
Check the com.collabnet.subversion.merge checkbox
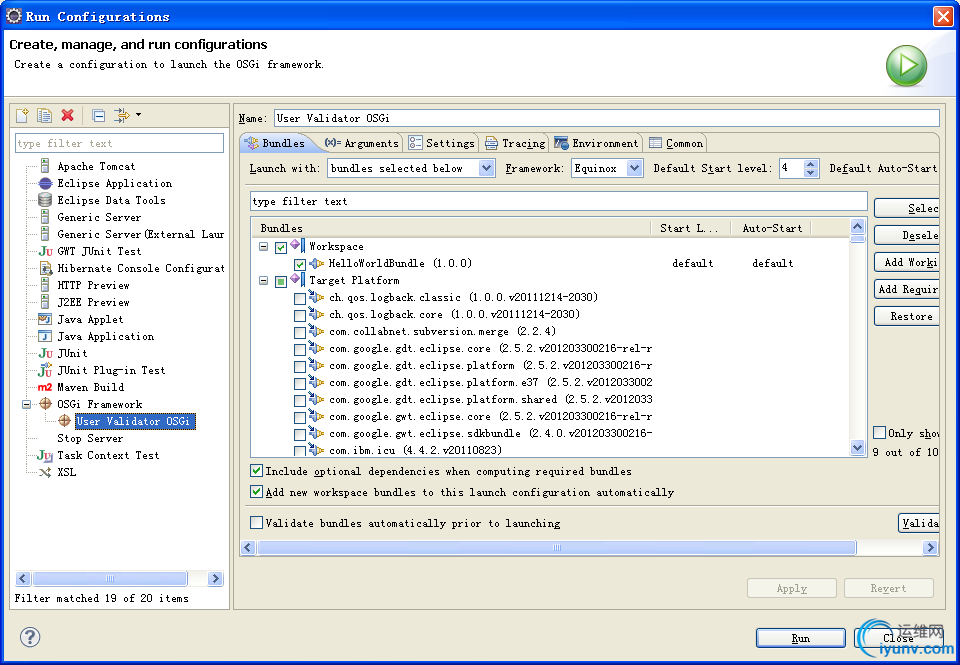[299, 332]
